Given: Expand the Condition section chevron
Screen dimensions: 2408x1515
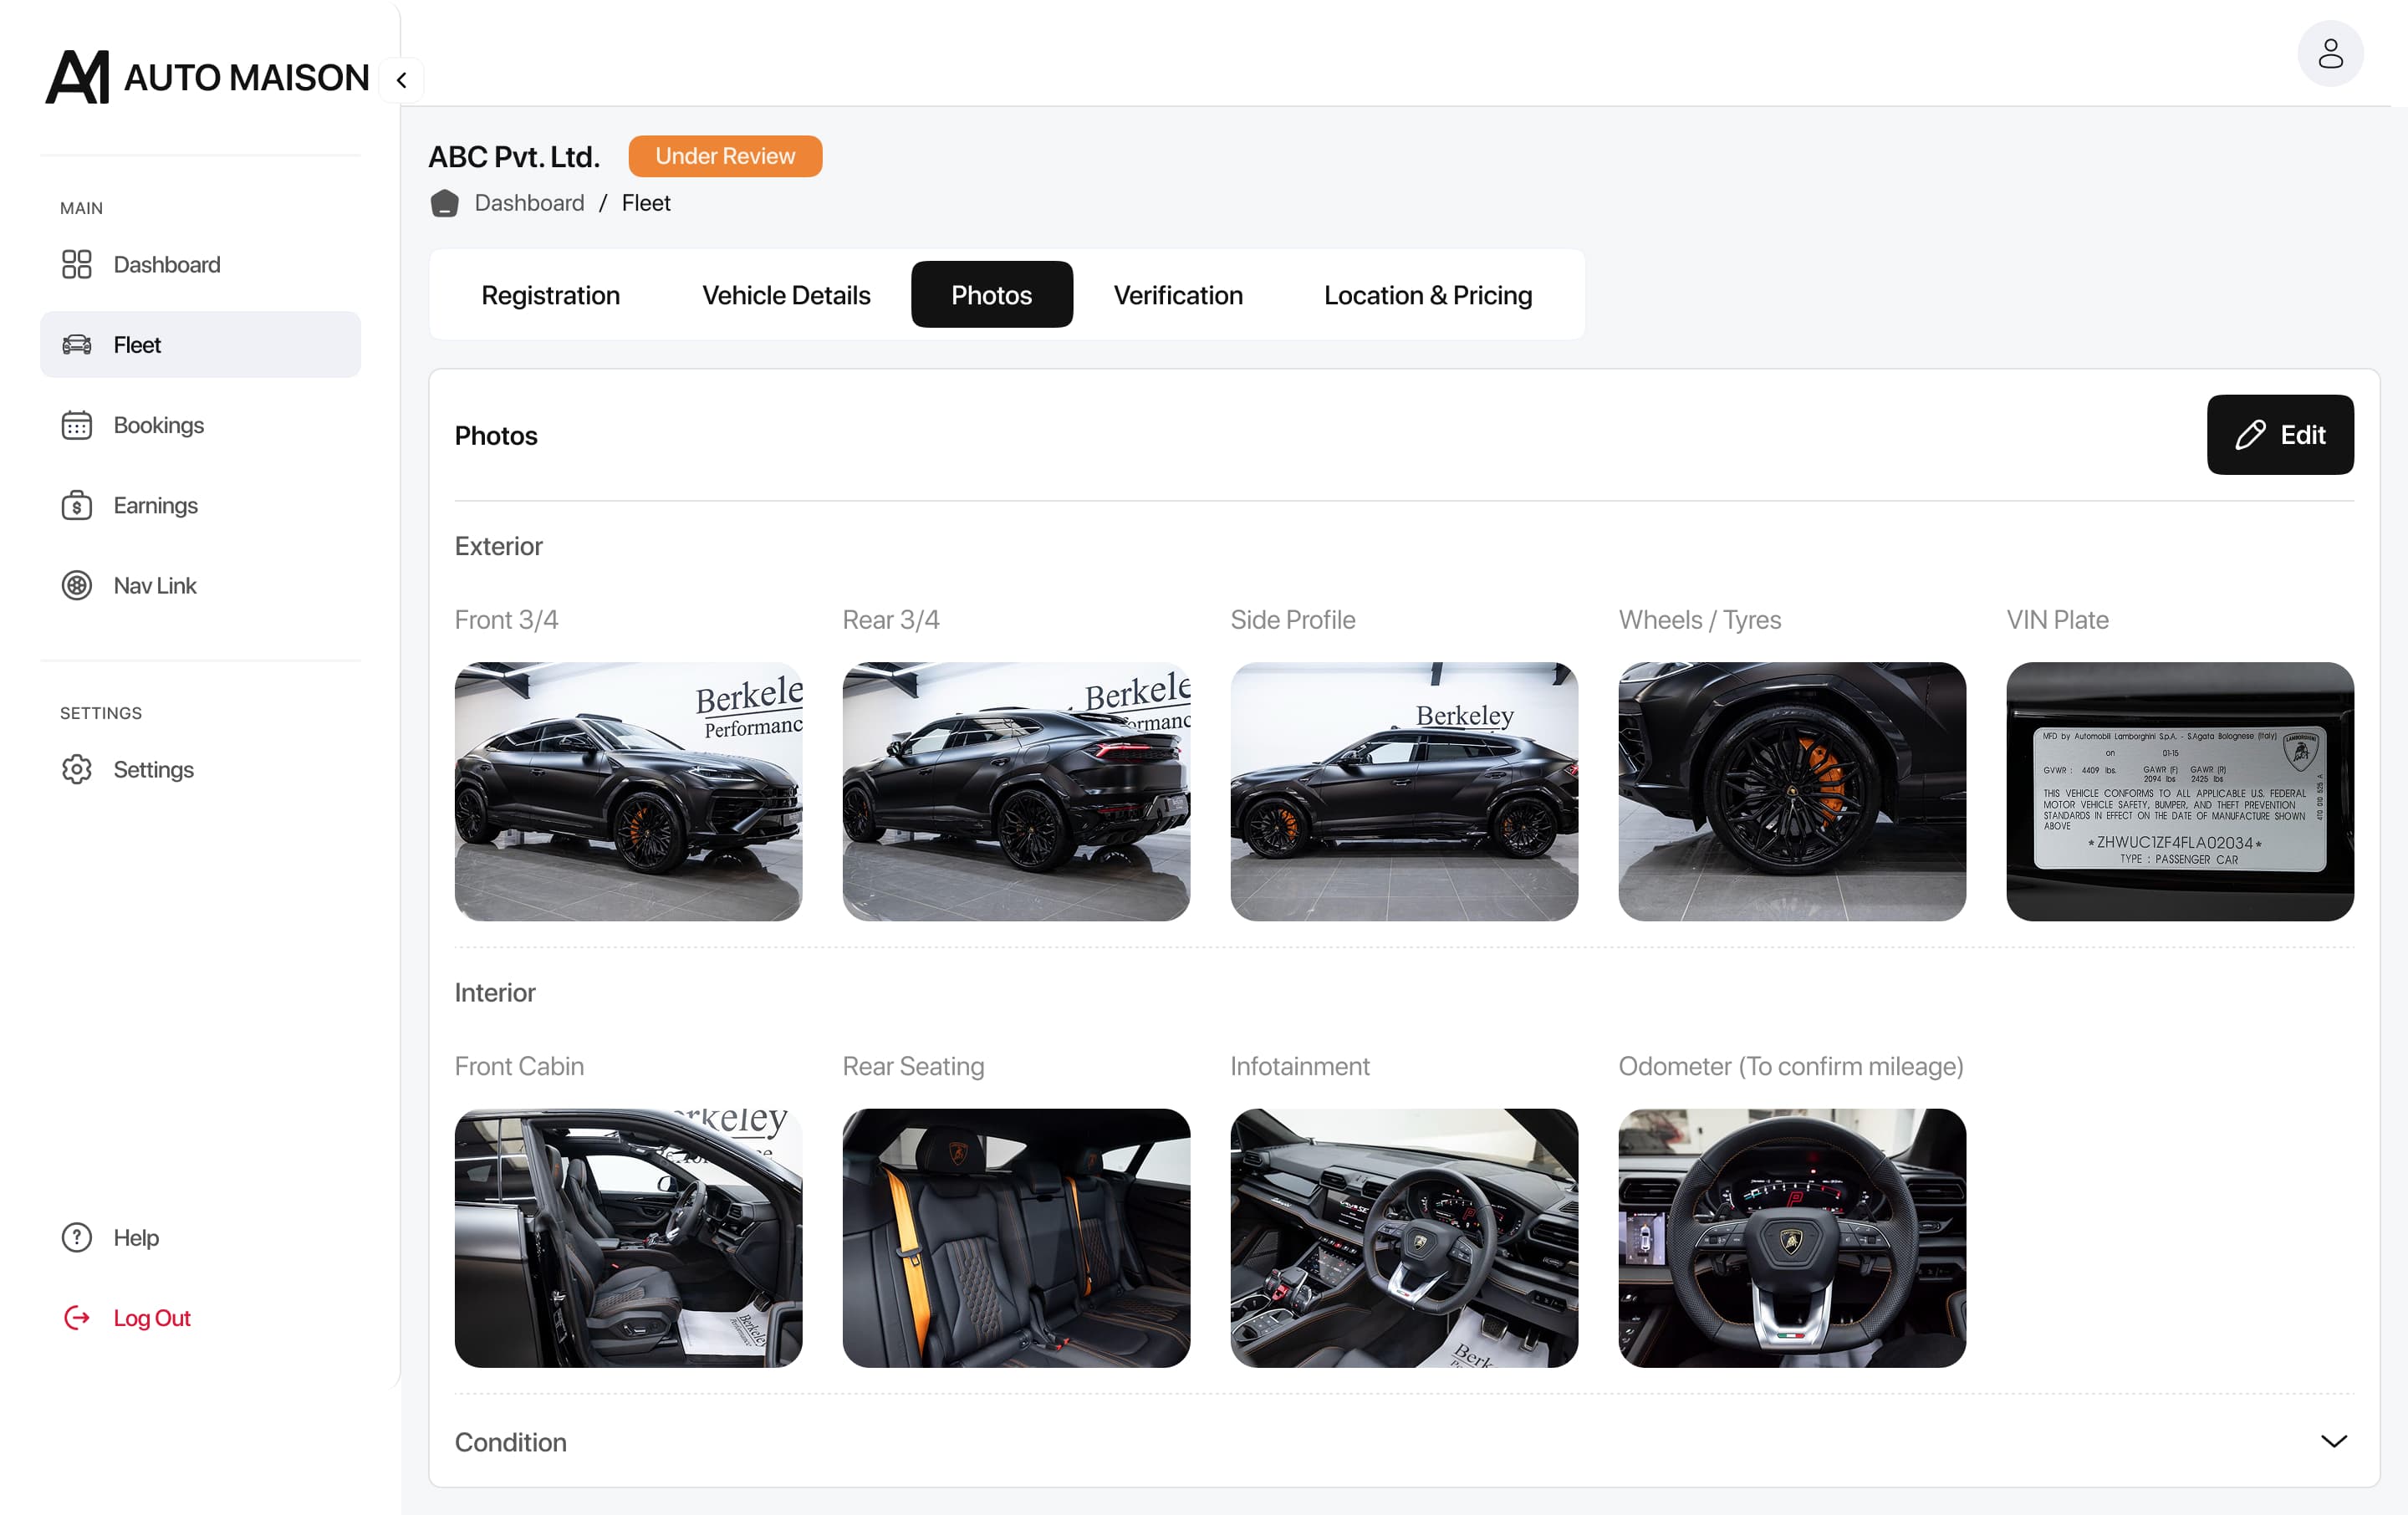Looking at the screenshot, I should [2332, 1441].
